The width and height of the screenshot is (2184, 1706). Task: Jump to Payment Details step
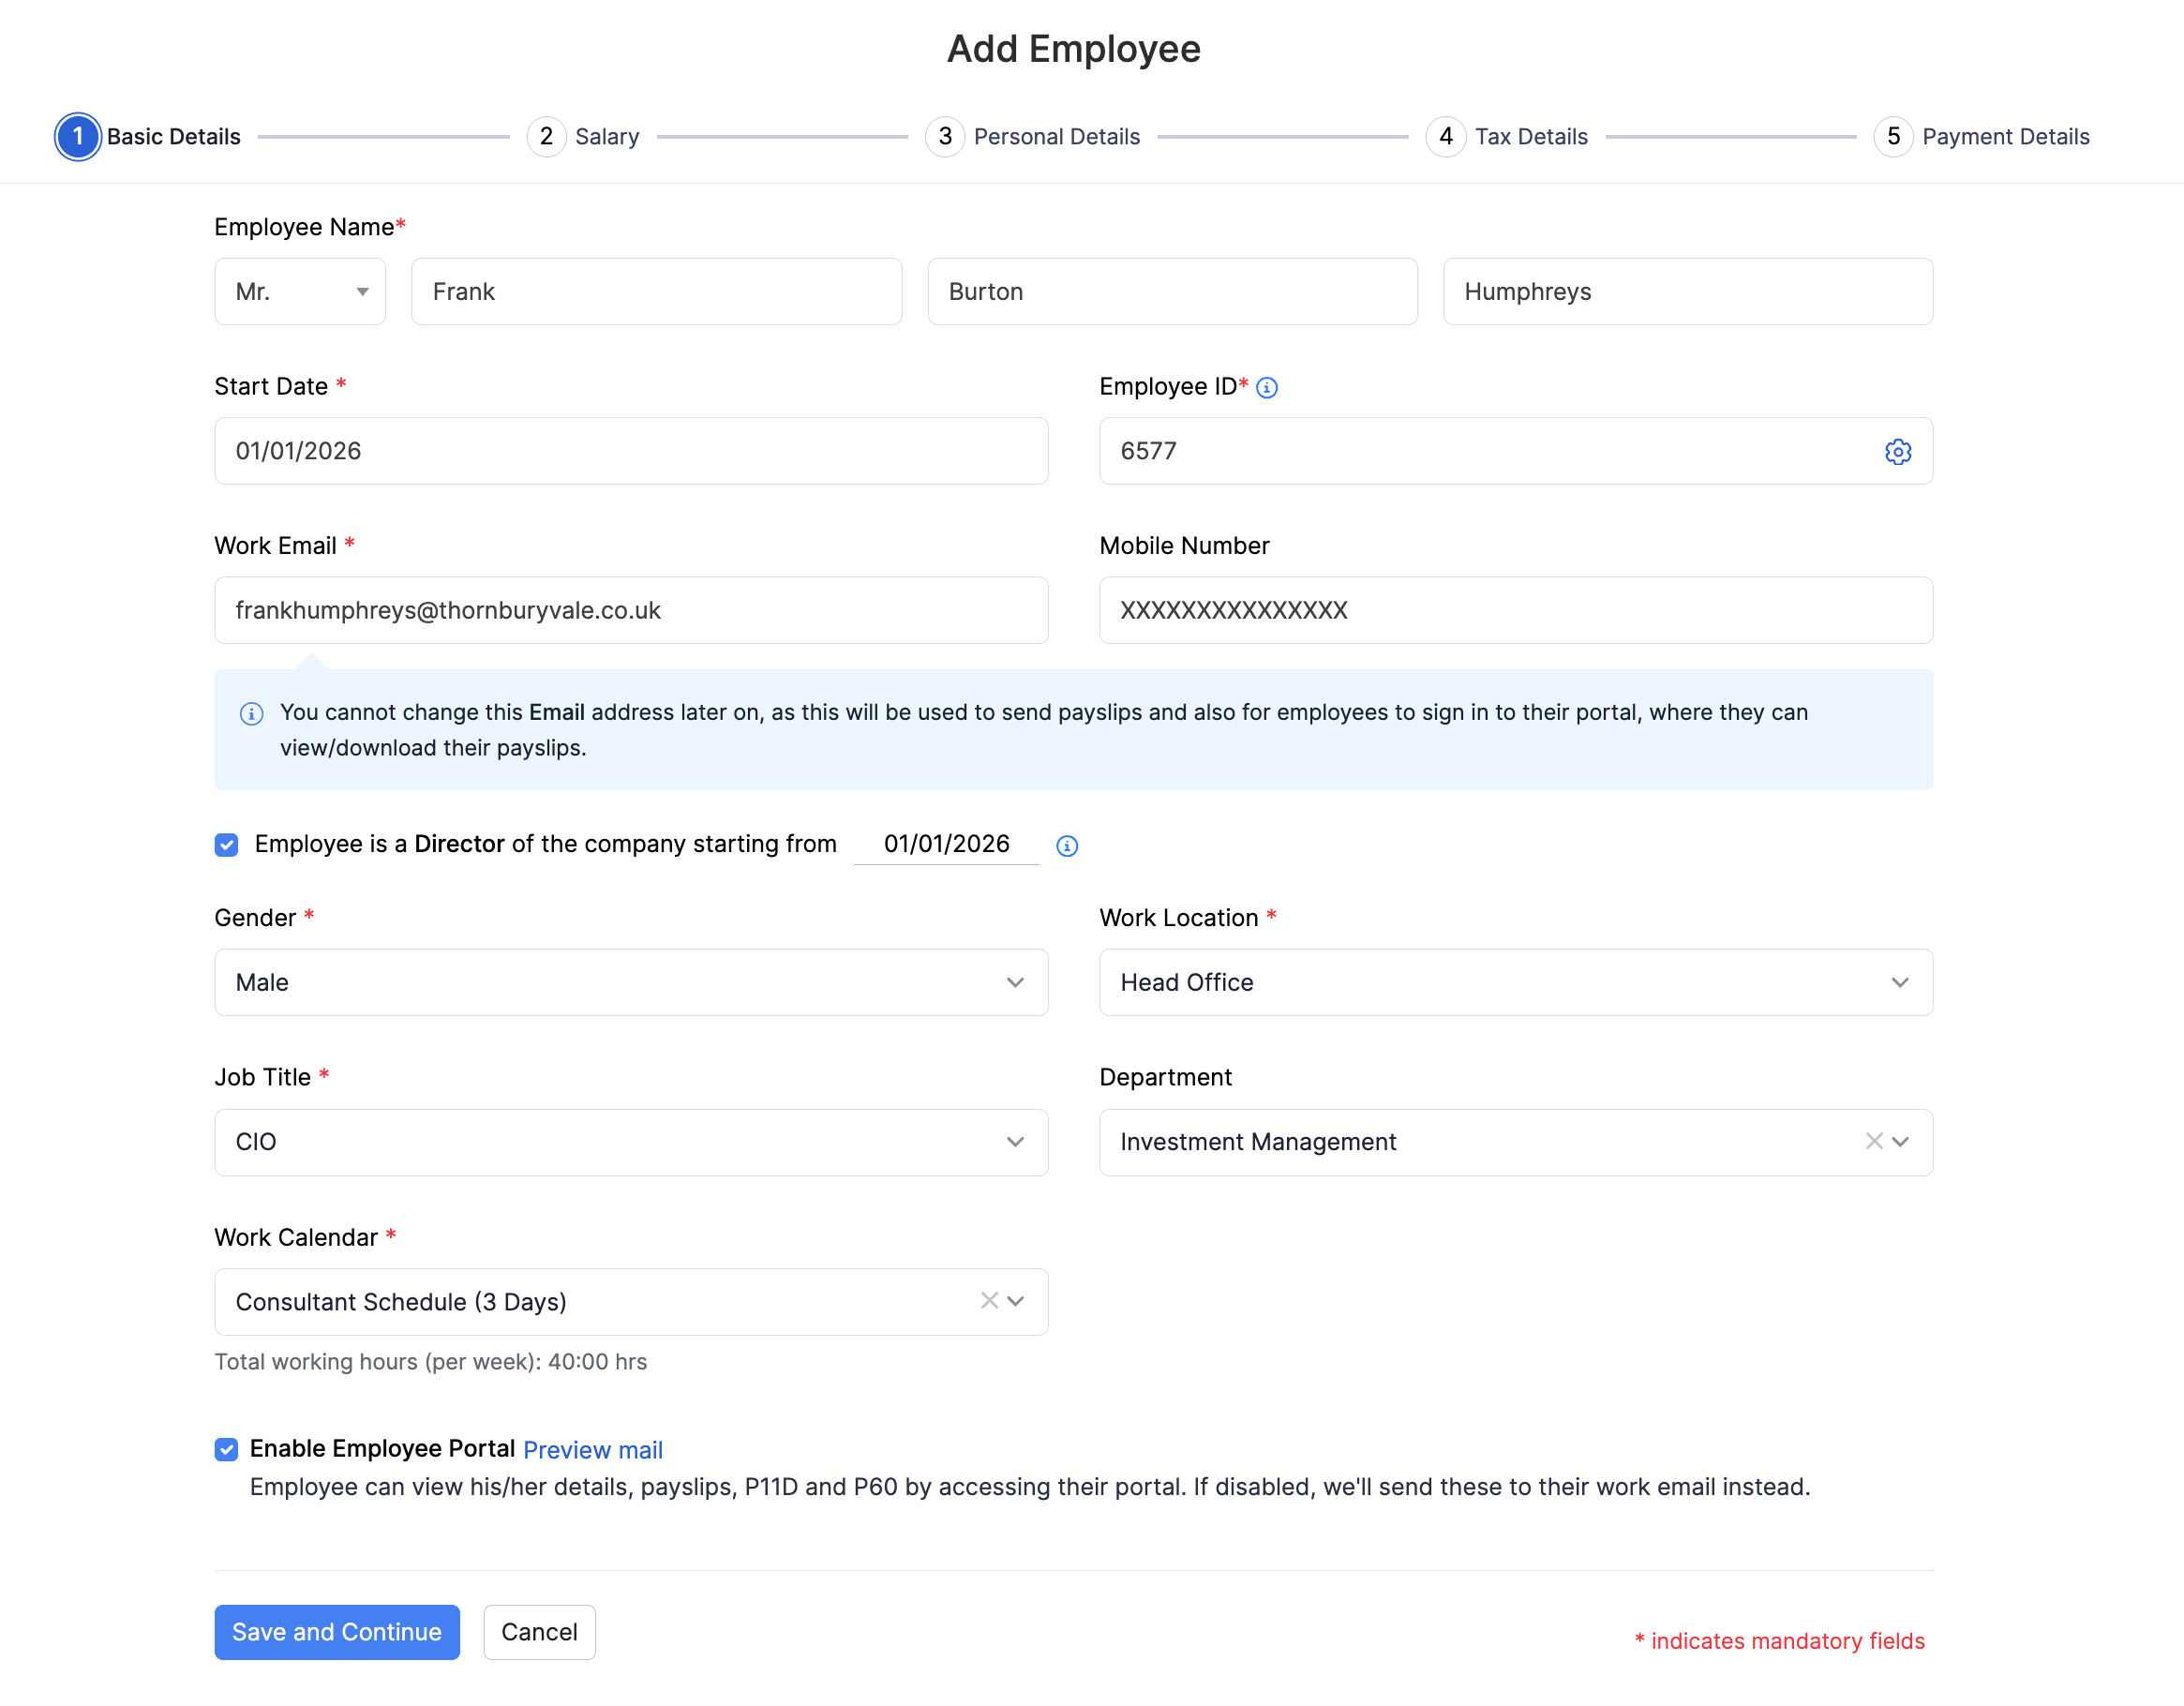click(x=1982, y=137)
